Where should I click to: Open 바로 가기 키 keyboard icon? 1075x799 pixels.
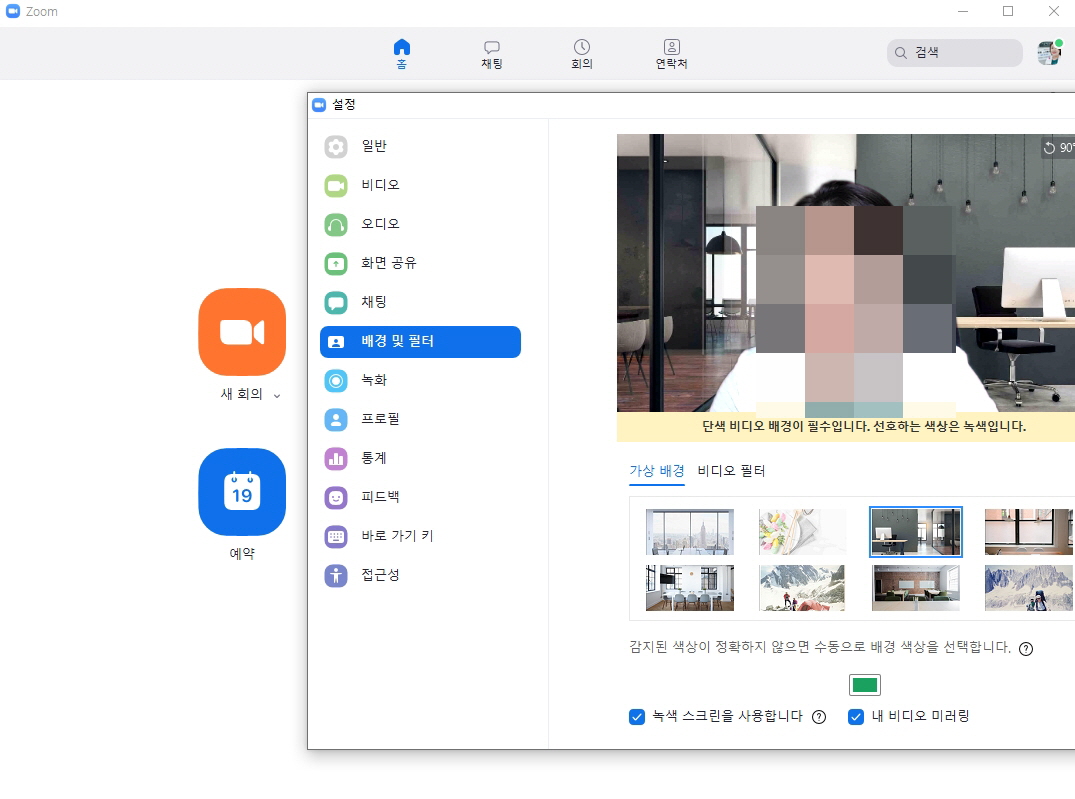click(x=336, y=536)
